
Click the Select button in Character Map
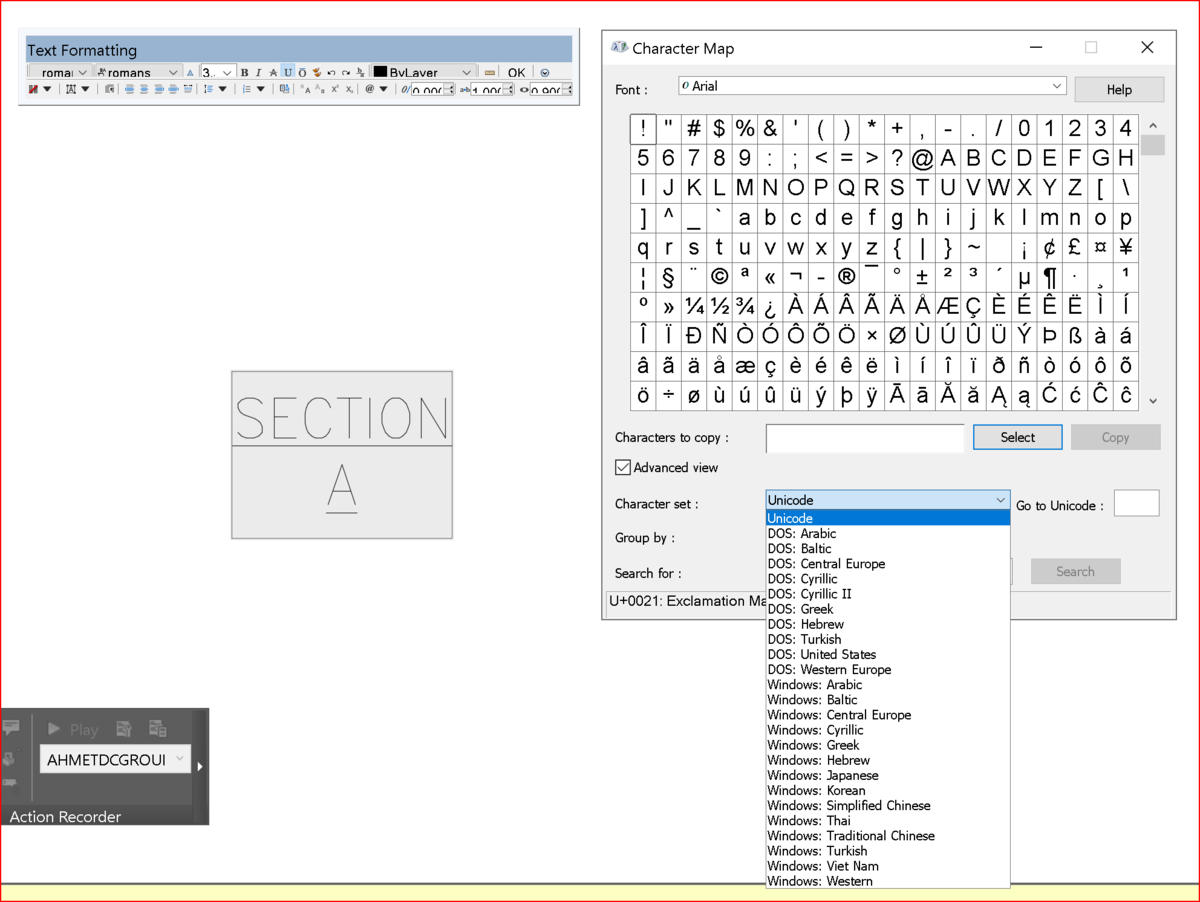1017,437
